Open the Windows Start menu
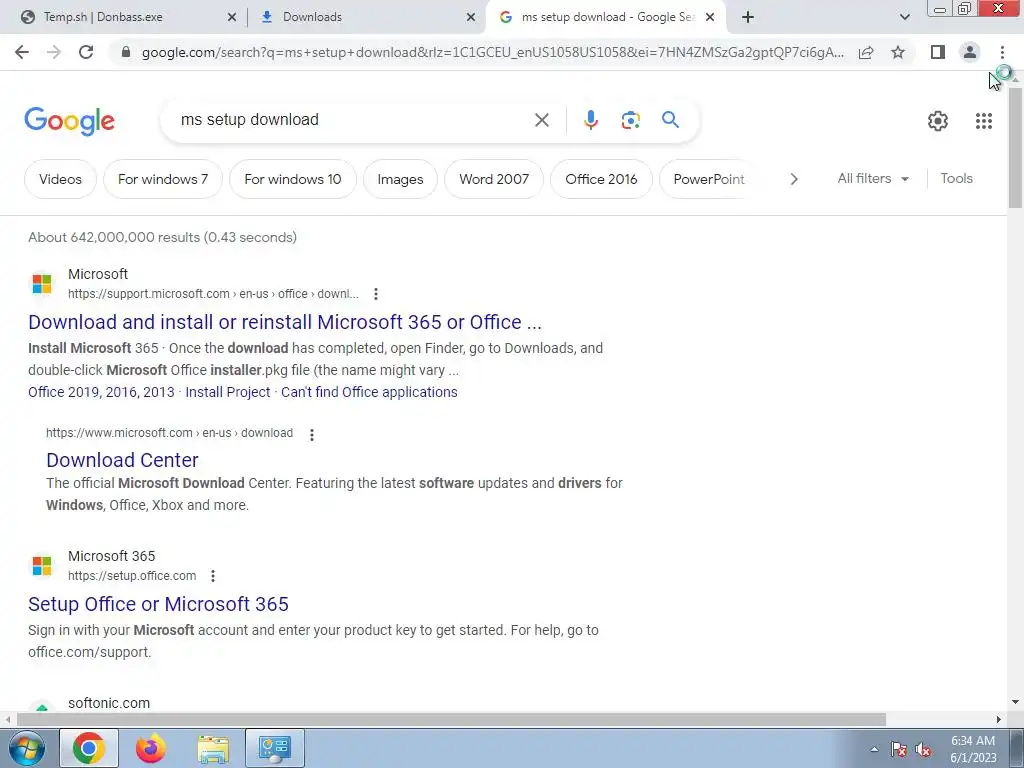The height and width of the screenshot is (768, 1024). pos(26,748)
